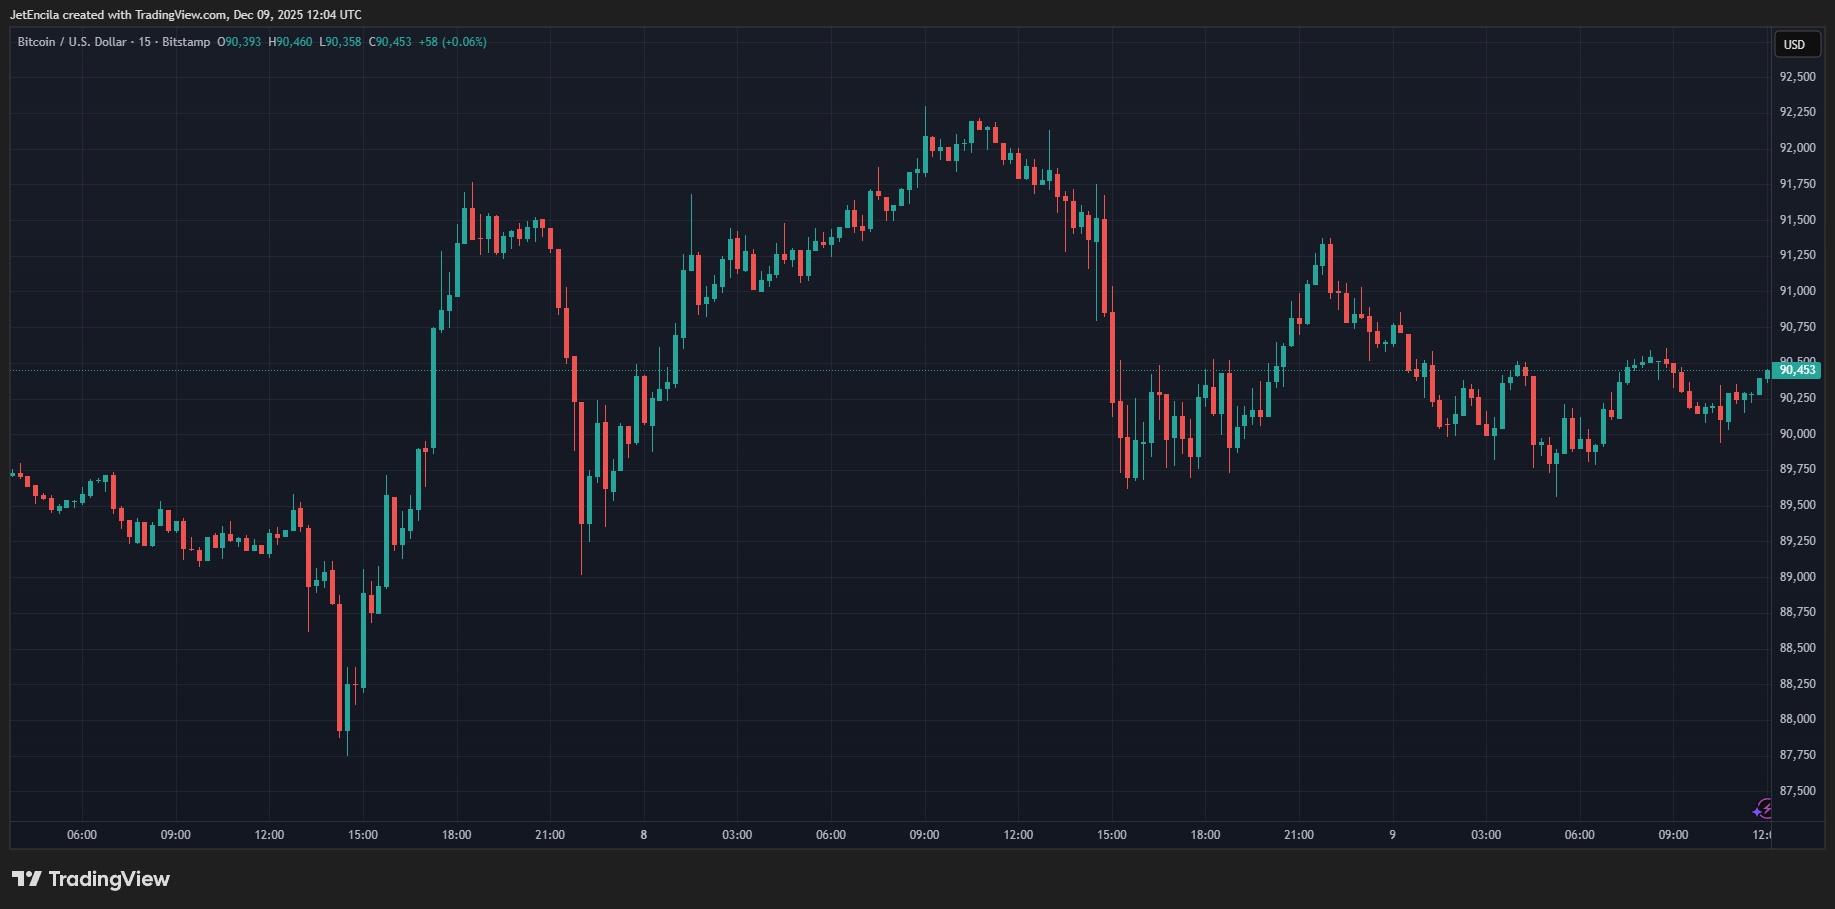Click the 91,750 price axis label
1835x909 pixels.
point(1797,184)
